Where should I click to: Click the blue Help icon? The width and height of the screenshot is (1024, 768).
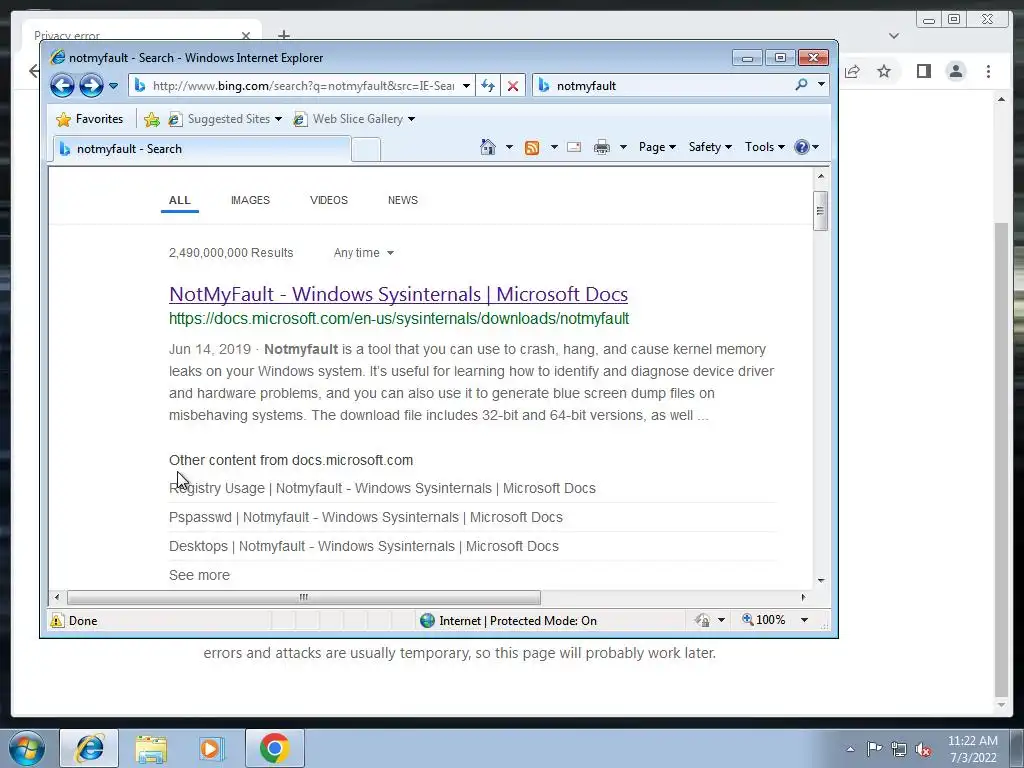(x=802, y=147)
